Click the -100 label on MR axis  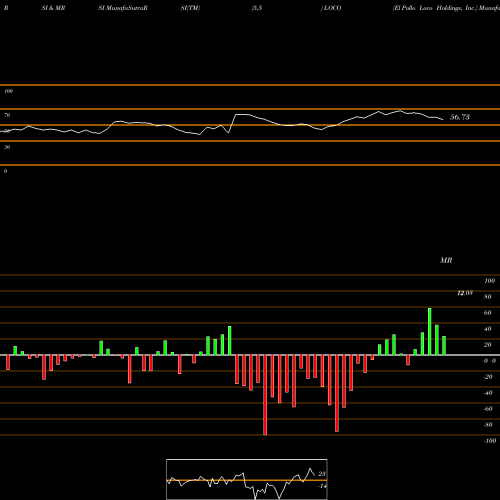[x=490, y=441]
